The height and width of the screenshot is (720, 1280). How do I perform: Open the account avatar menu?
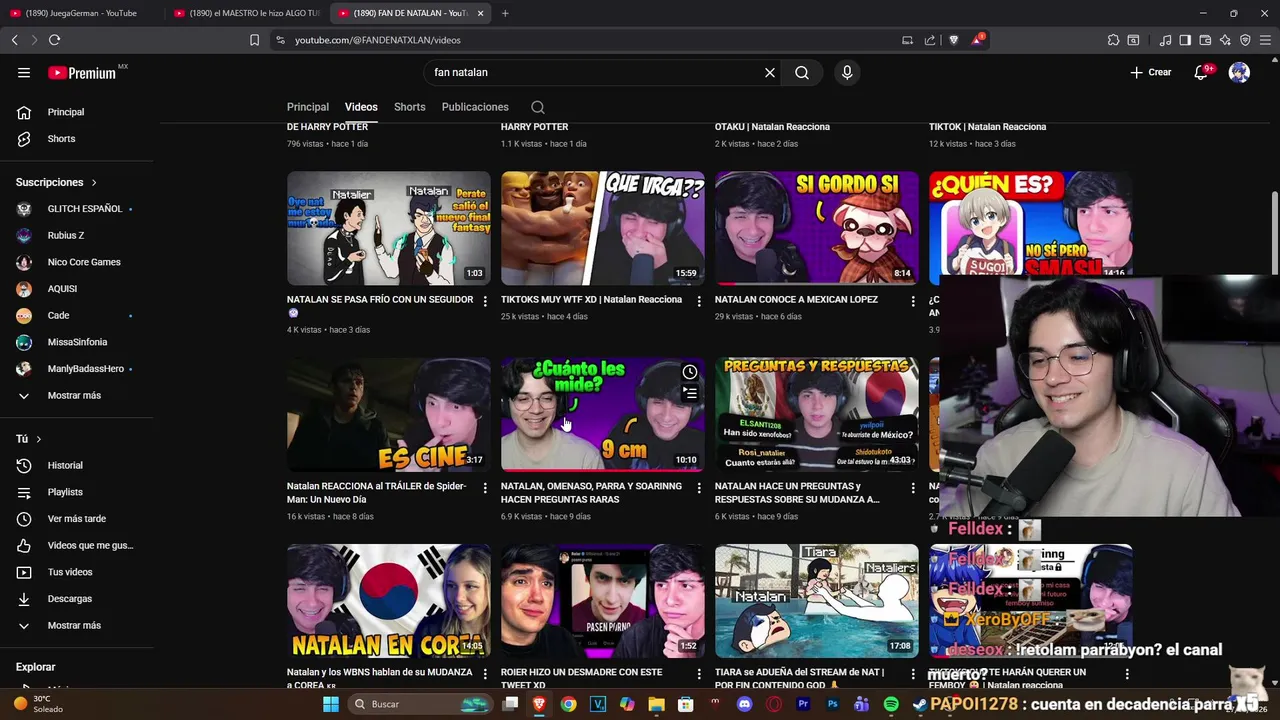click(x=1239, y=72)
